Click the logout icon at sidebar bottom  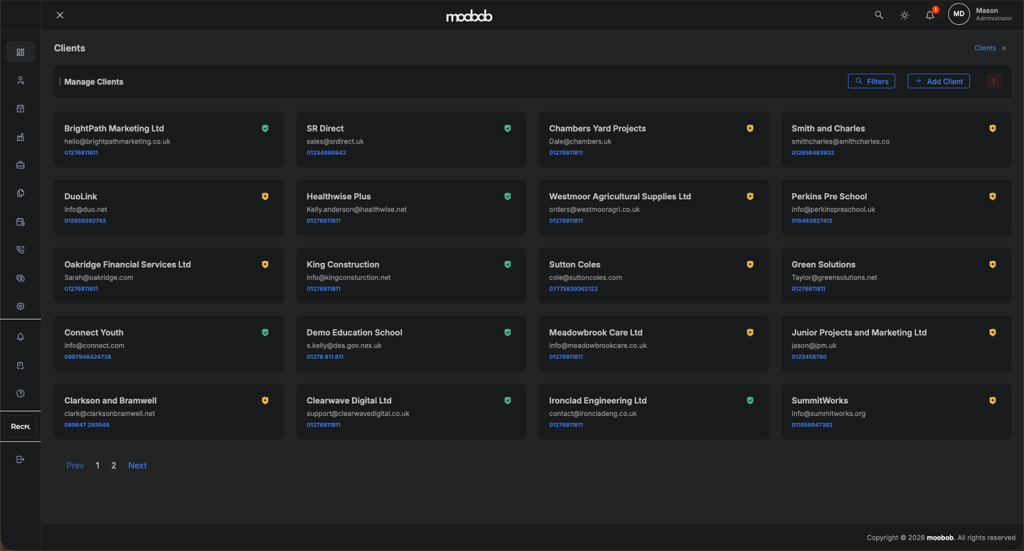click(x=20, y=459)
